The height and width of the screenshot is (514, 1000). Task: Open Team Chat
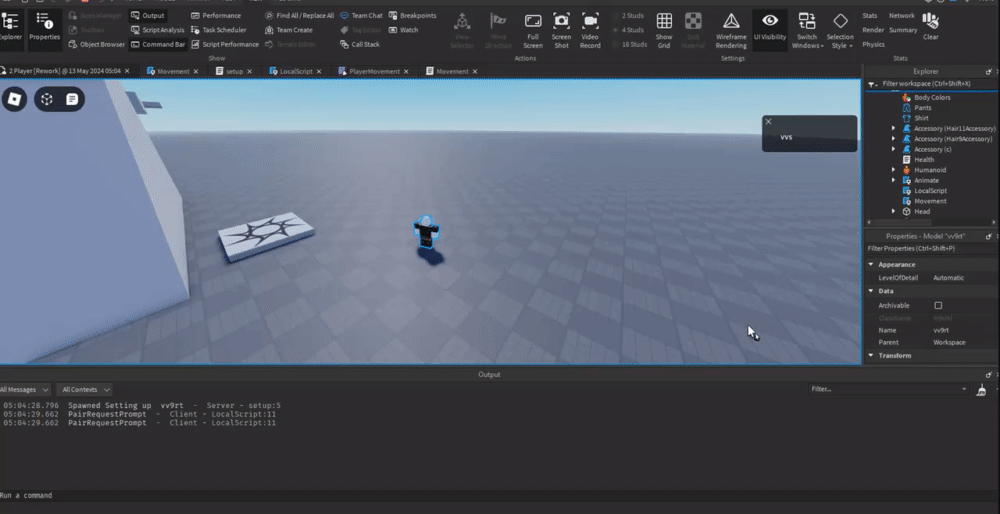[361, 15]
